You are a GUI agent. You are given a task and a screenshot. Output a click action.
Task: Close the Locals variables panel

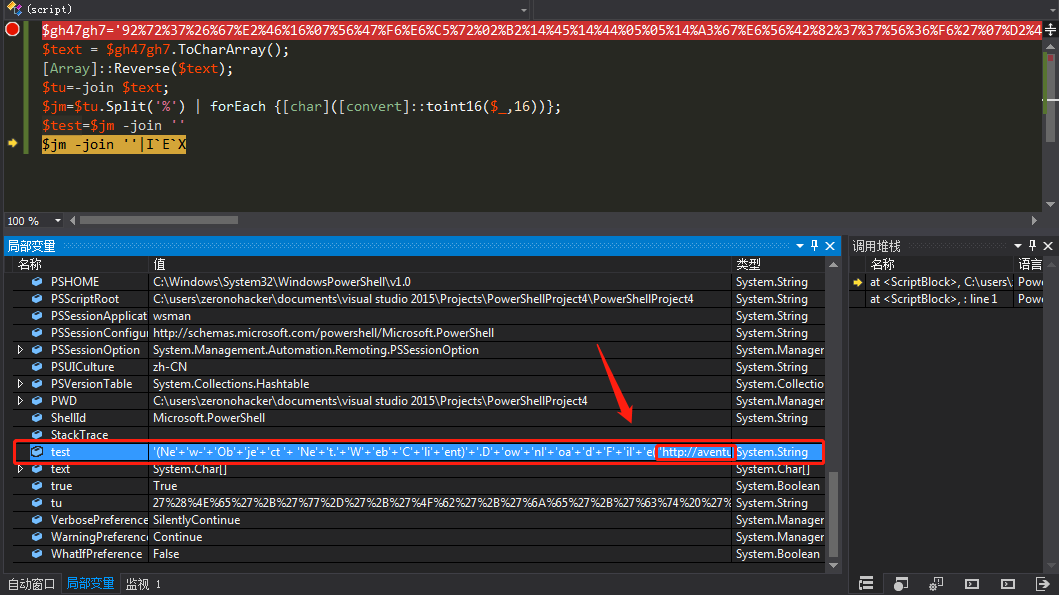tap(830, 246)
